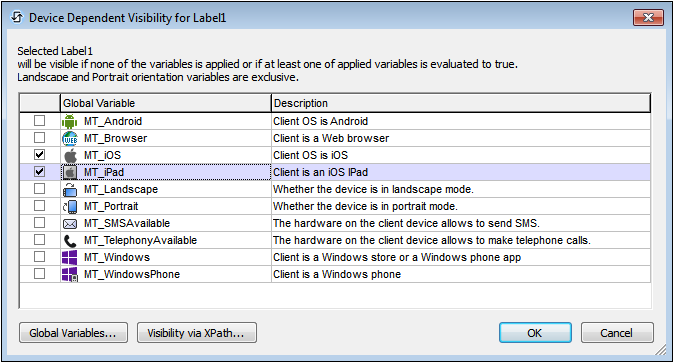Tick the MT_Landscape checkbox
674x363 pixels.
pos(40,188)
